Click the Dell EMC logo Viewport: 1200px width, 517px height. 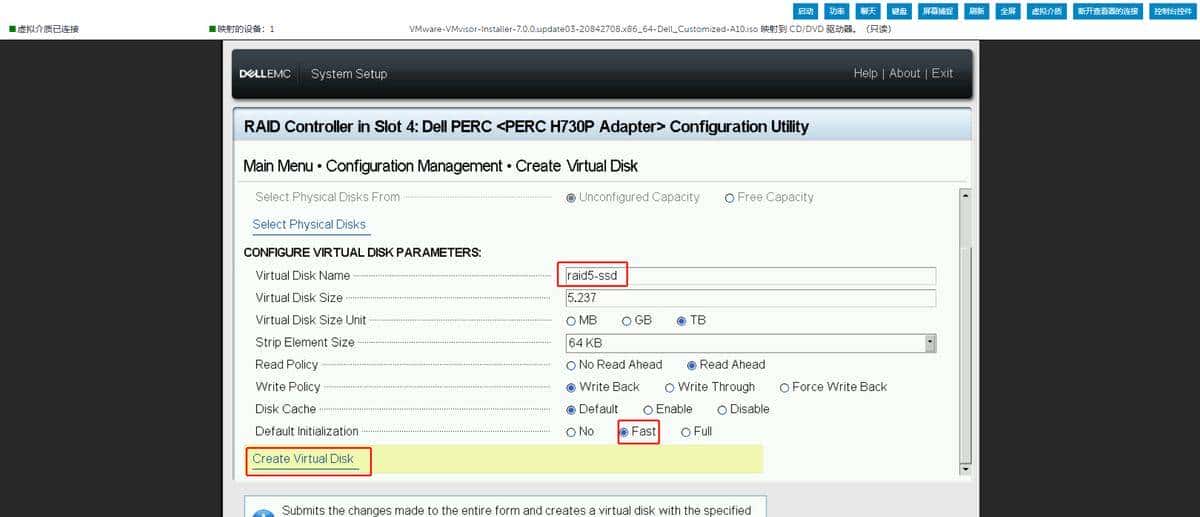pos(265,74)
